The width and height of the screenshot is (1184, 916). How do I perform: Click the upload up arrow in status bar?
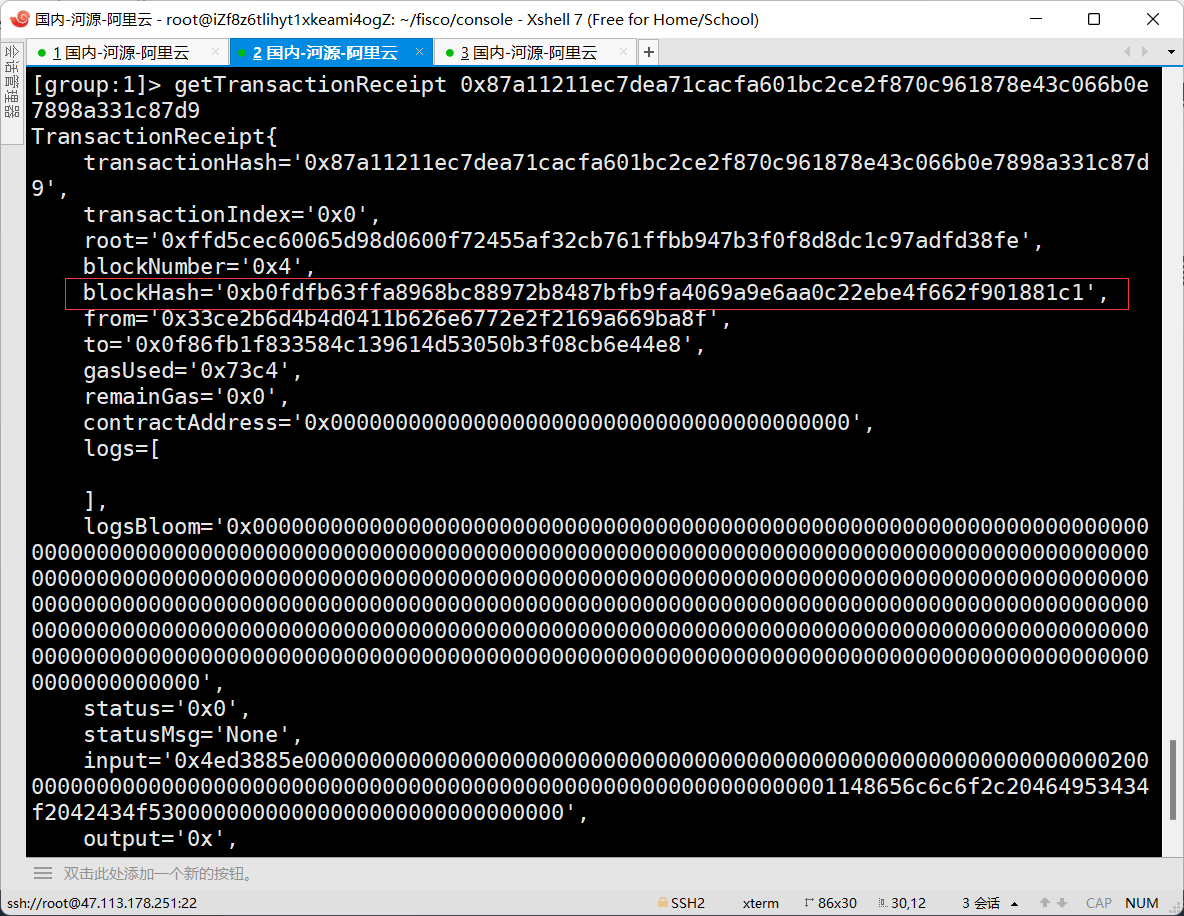click(x=1045, y=903)
